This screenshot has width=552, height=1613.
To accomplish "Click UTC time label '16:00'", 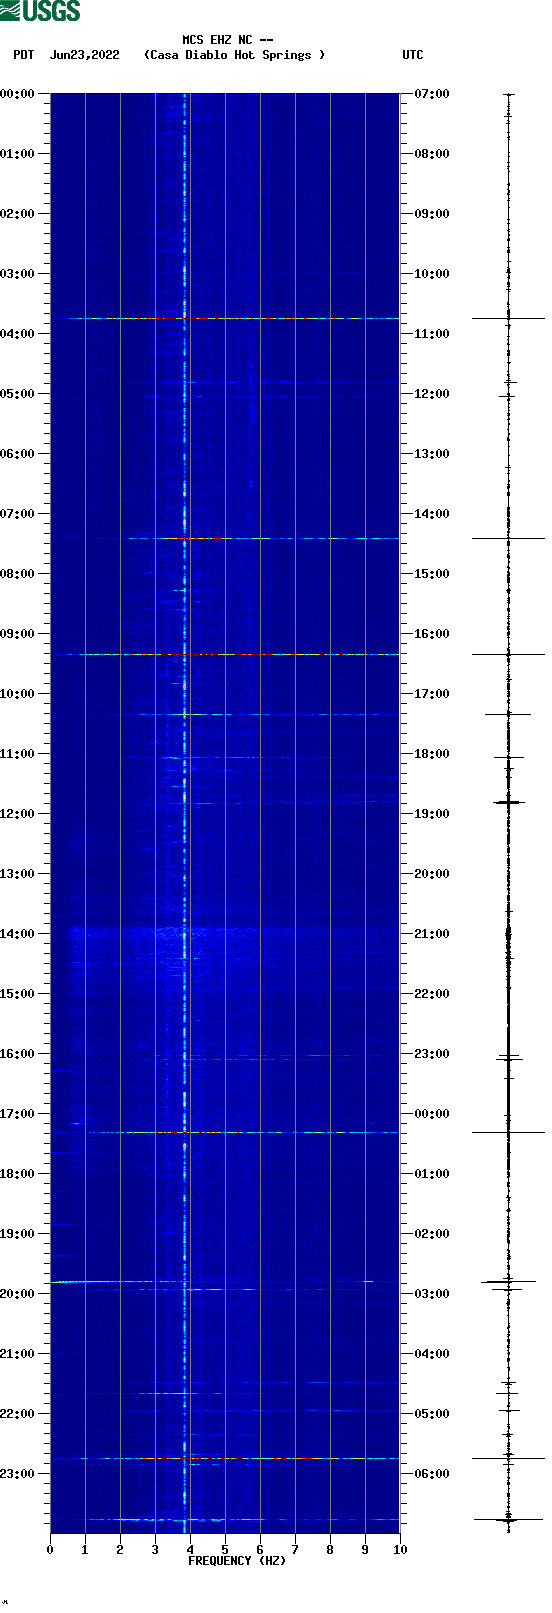I will pos(432,634).
